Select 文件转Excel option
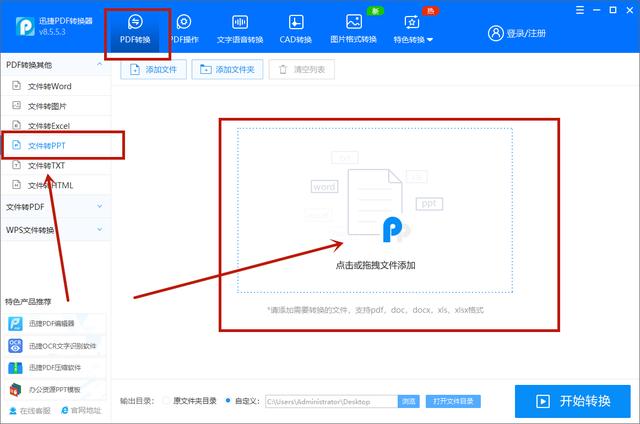The height and width of the screenshot is (424, 640). (x=56, y=126)
